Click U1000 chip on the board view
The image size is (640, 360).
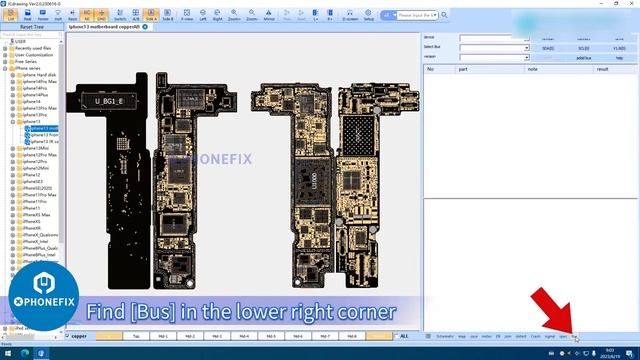coord(313,180)
